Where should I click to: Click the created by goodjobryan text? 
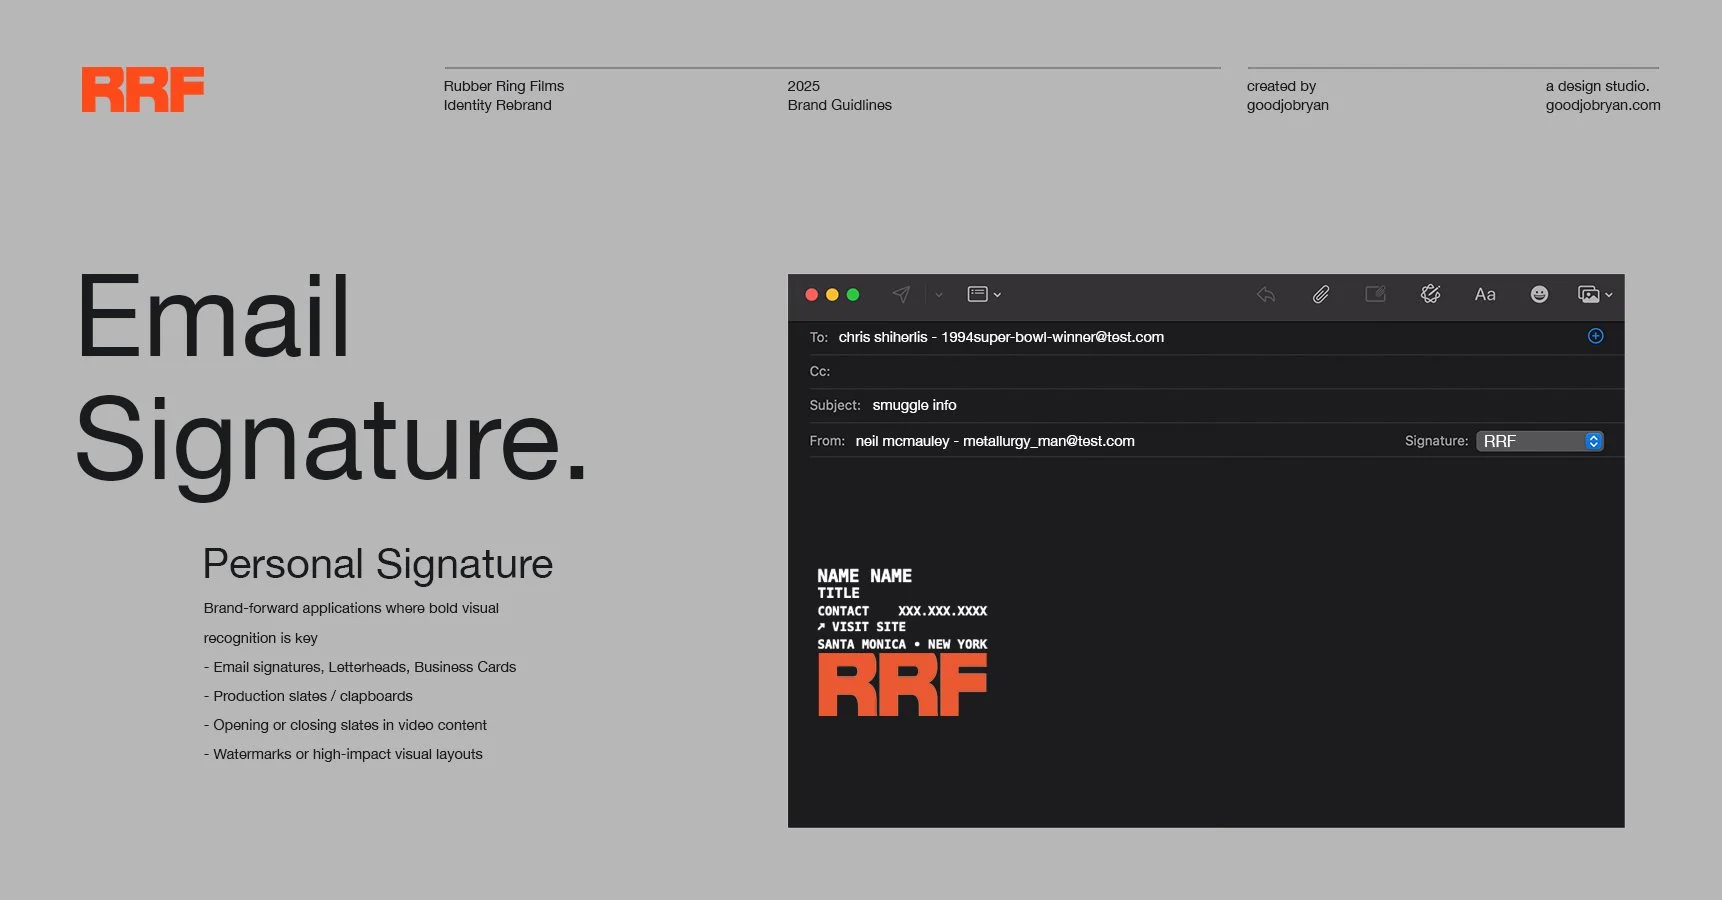click(x=1288, y=95)
